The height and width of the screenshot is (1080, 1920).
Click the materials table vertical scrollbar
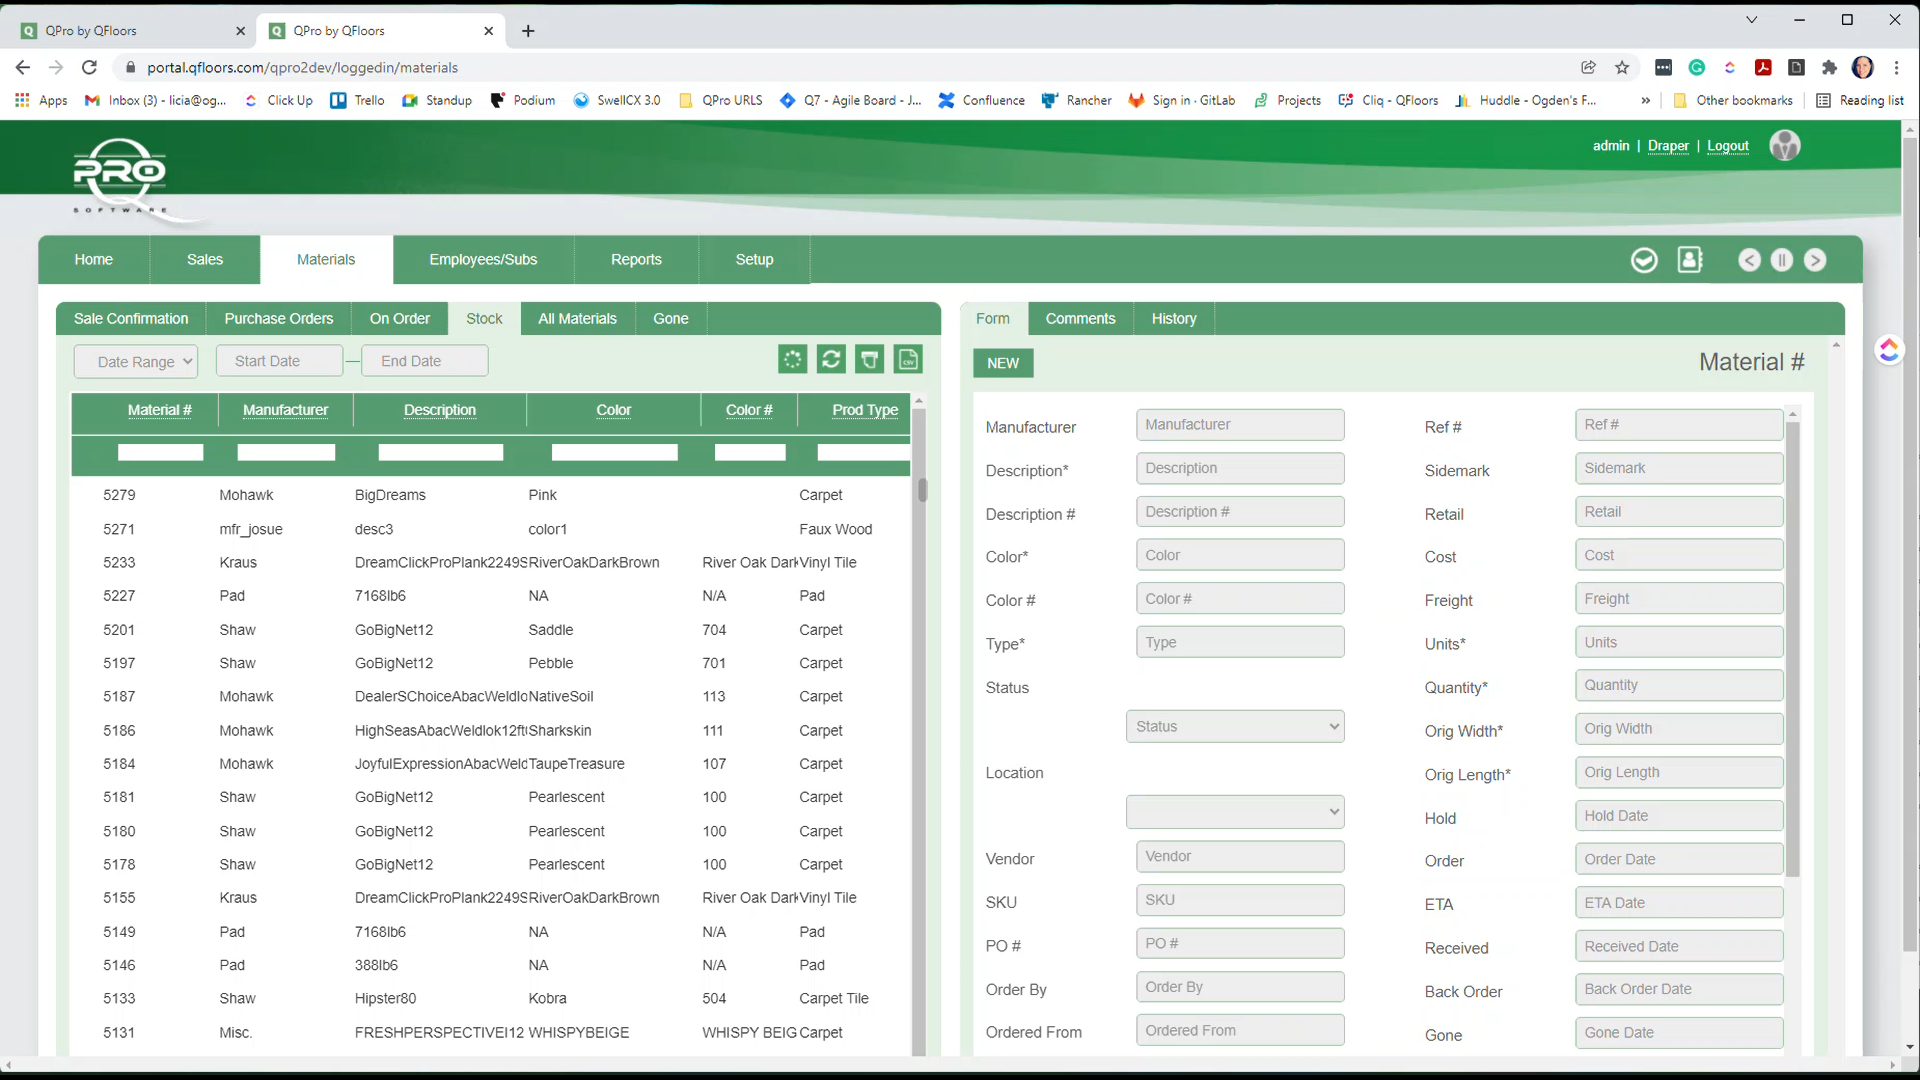(919, 700)
